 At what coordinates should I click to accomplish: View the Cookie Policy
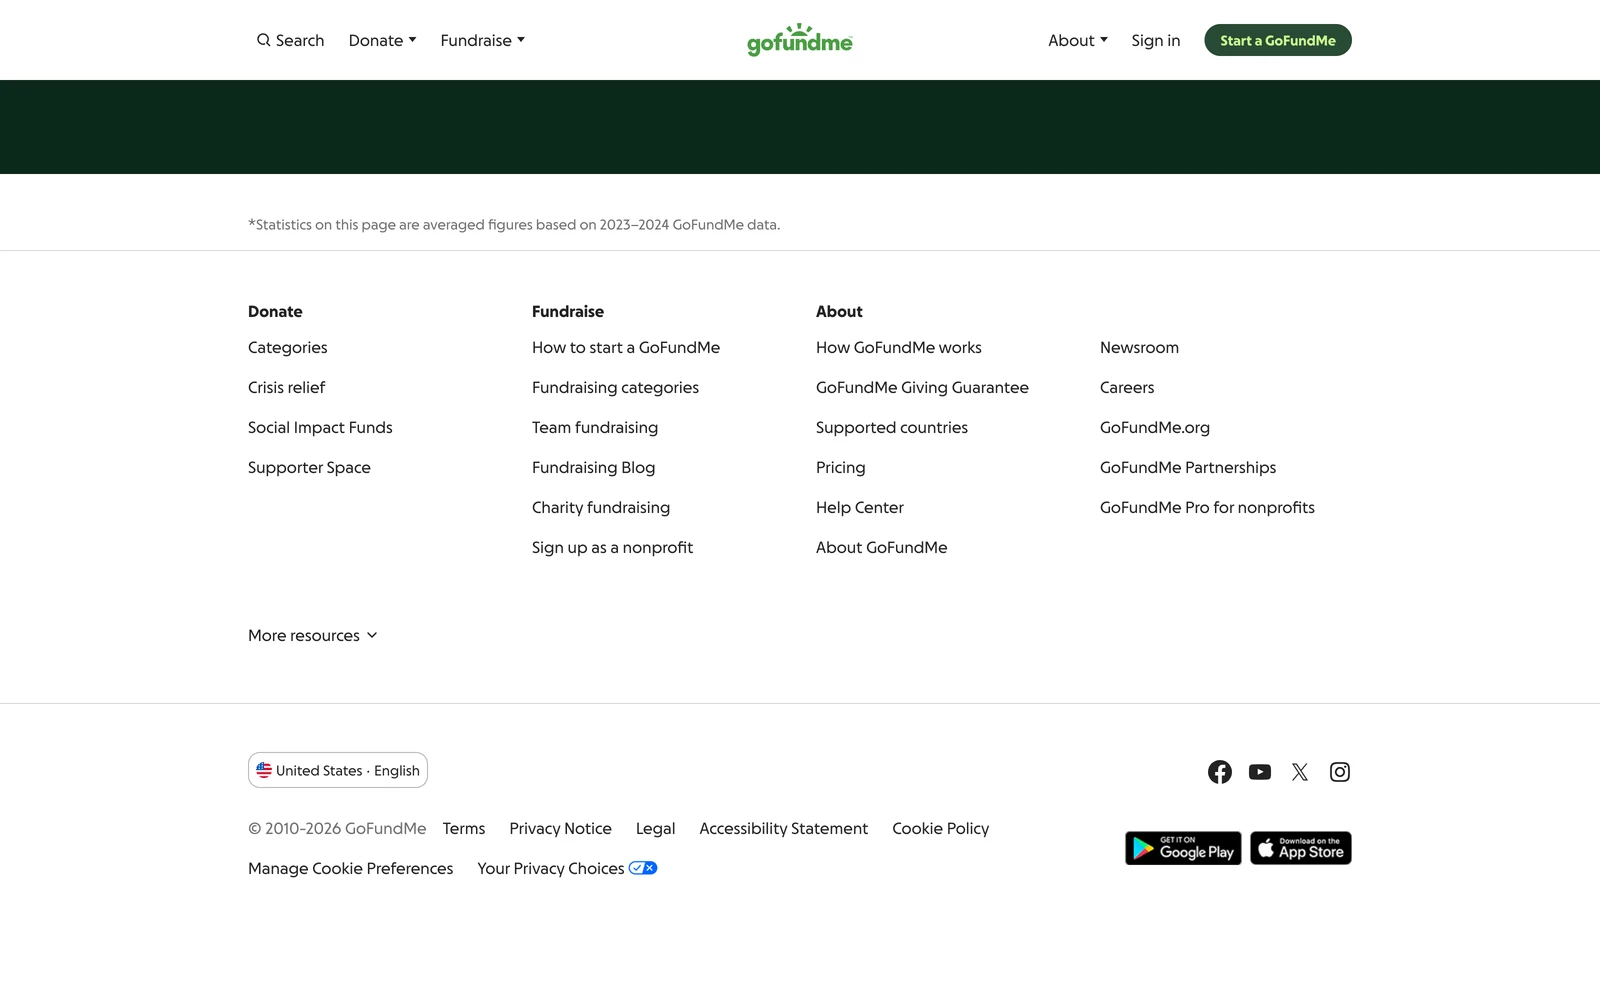click(940, 828)
